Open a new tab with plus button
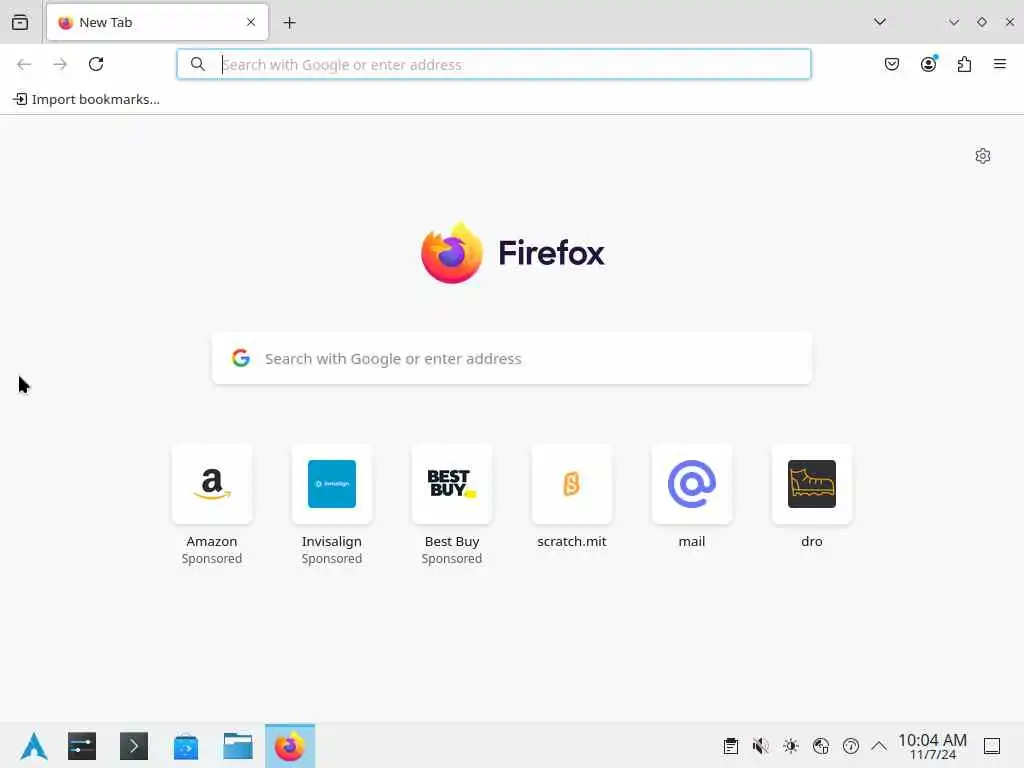The height and width of the screenshot is (768, 1024). coord(289,23)
